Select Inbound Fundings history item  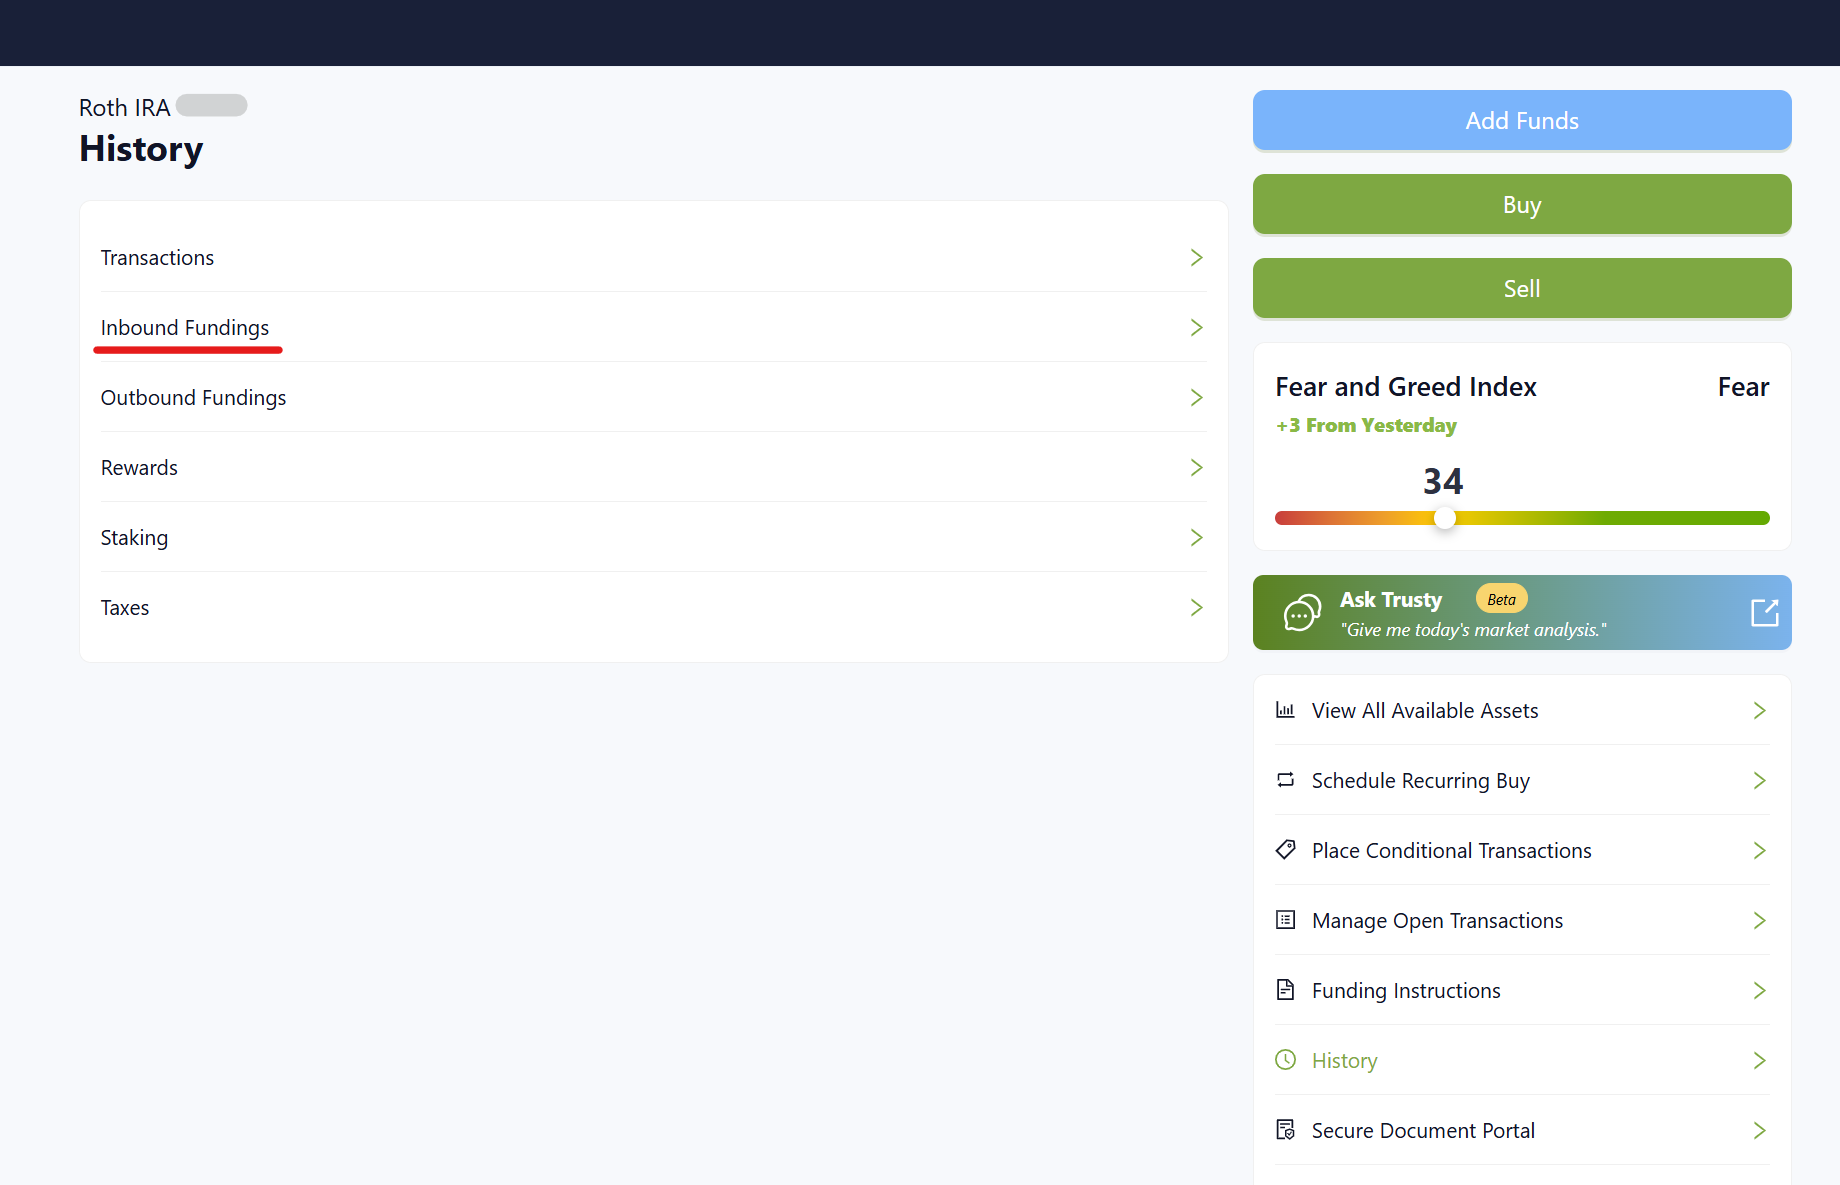click(x=185, y=328)
